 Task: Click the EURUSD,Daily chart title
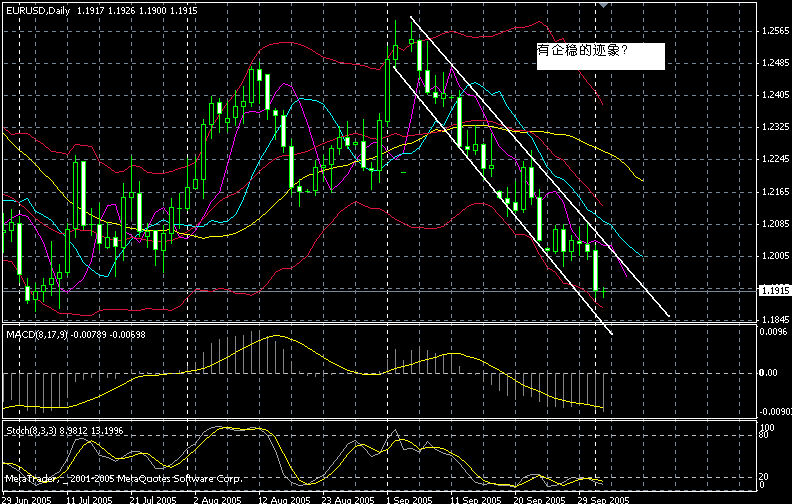(38, 11)
